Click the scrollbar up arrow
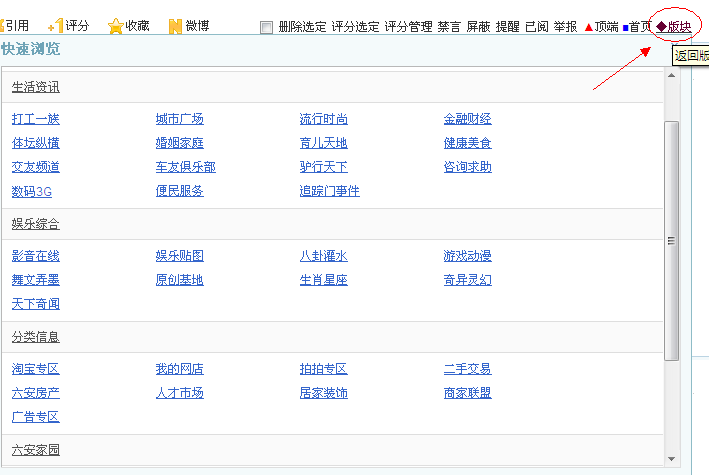 click(671, 75)
